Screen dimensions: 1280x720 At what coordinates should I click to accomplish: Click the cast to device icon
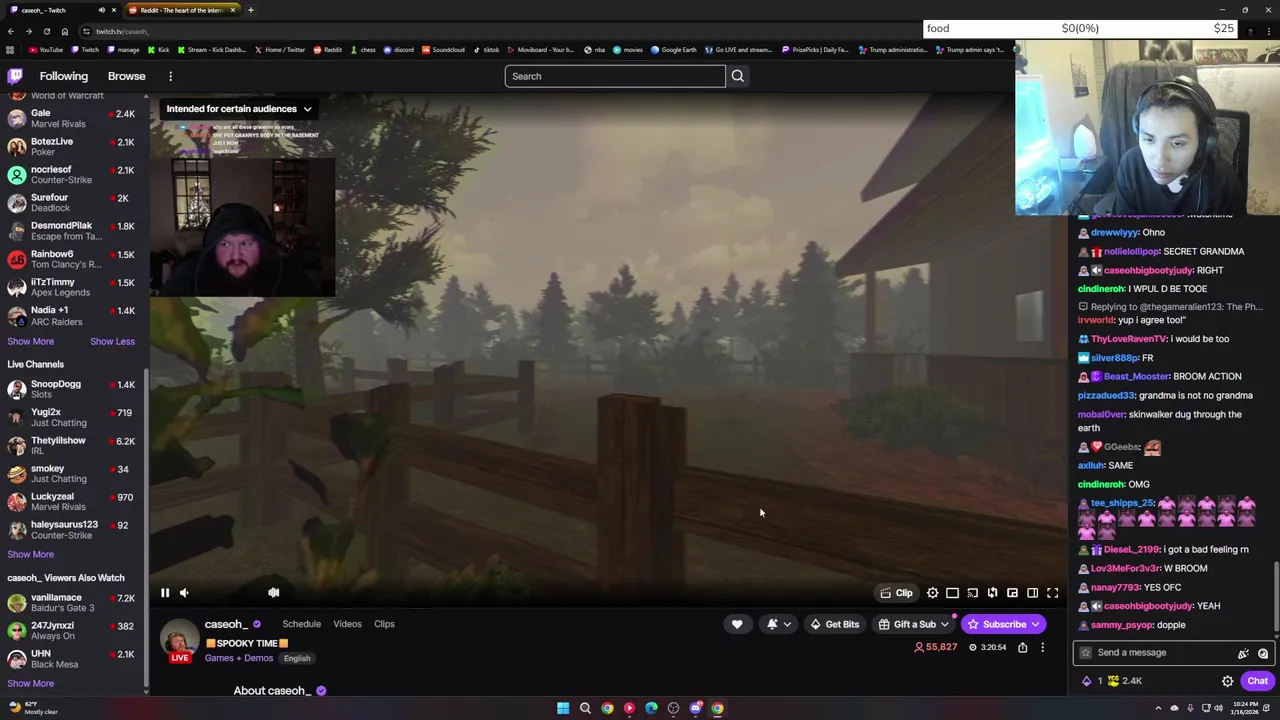[972, 593]
